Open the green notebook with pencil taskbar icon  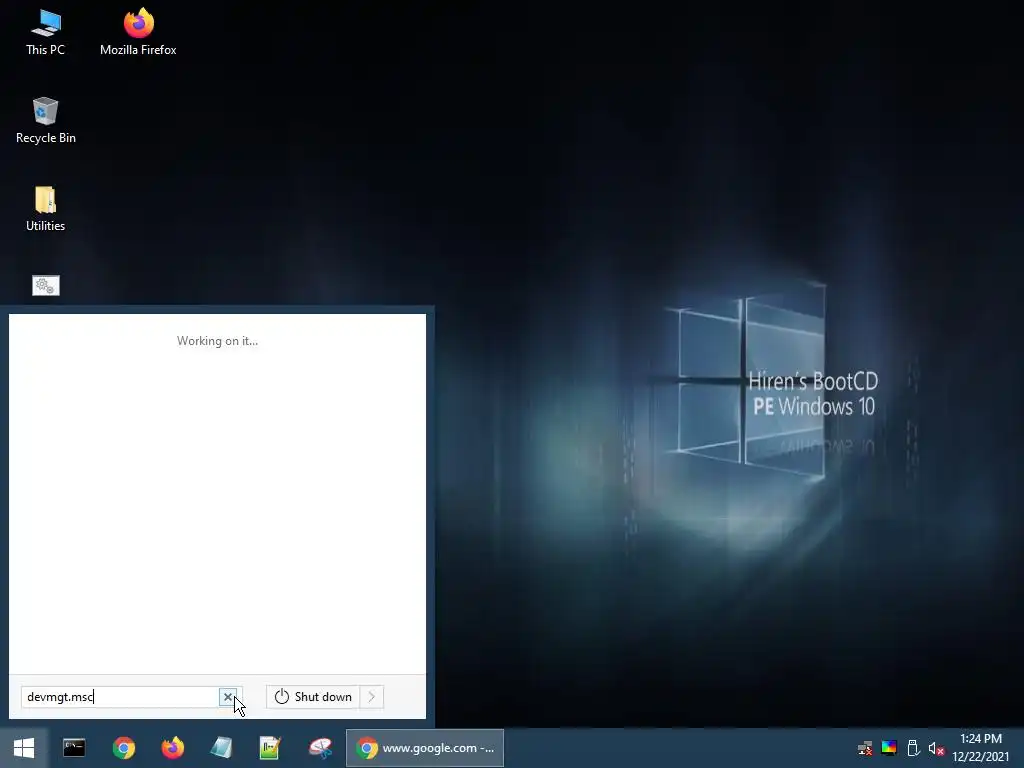tap(270, 748)
